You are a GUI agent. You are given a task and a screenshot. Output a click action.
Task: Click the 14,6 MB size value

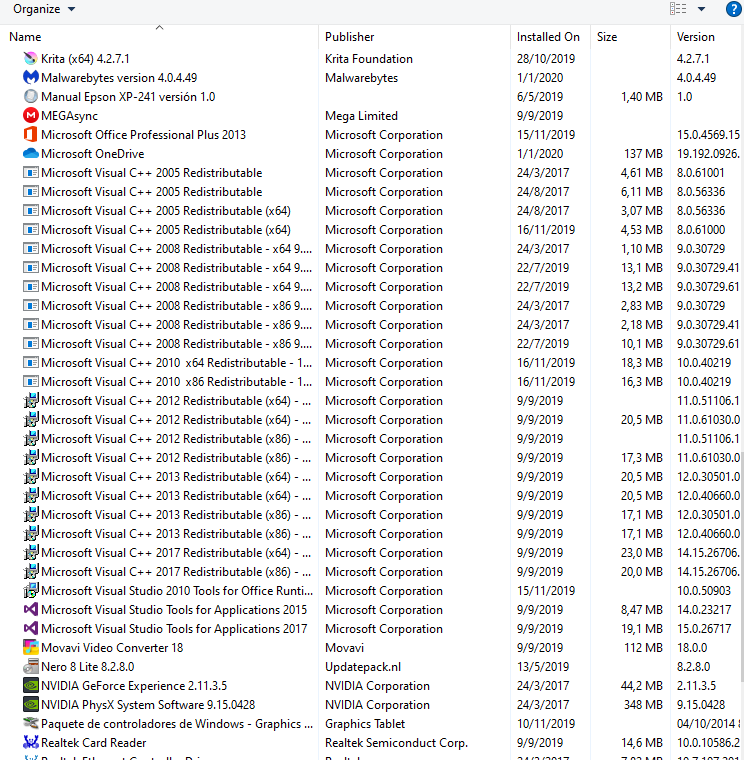(x=642, y=743)
